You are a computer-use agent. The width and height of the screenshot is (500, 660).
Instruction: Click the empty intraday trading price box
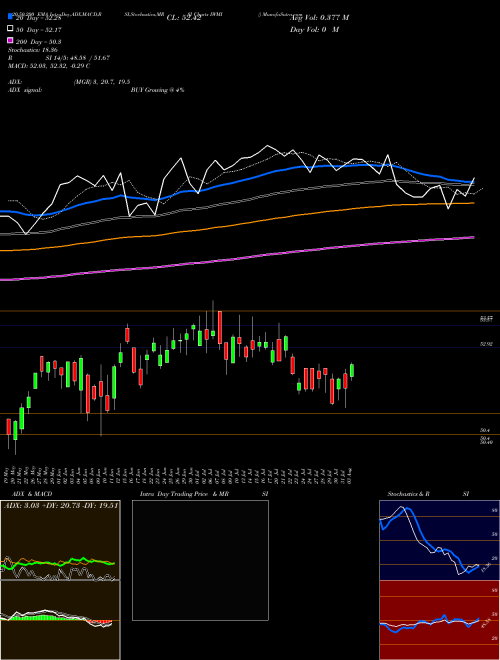pyautogui.click(x=200, y=560)
